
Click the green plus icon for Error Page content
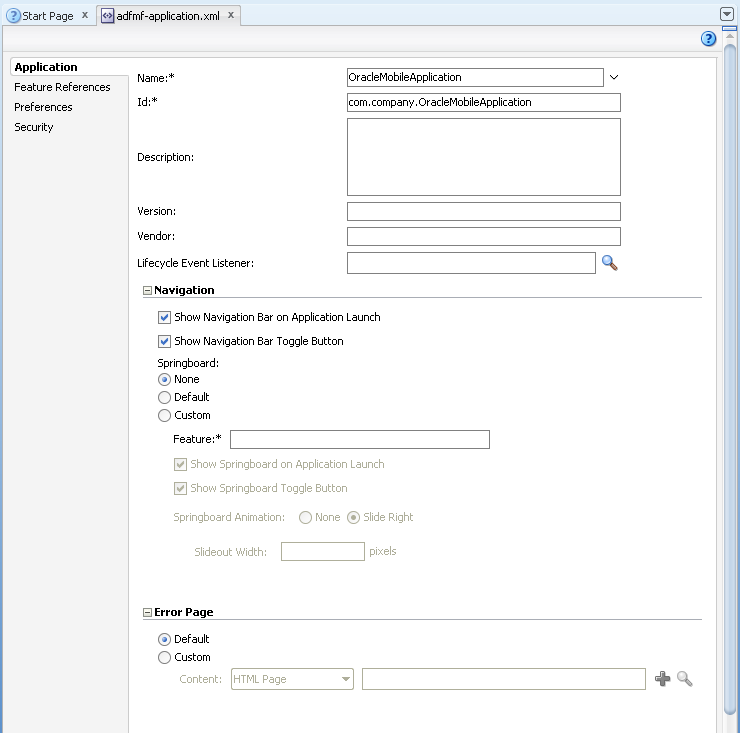click(x=662, y=679)
